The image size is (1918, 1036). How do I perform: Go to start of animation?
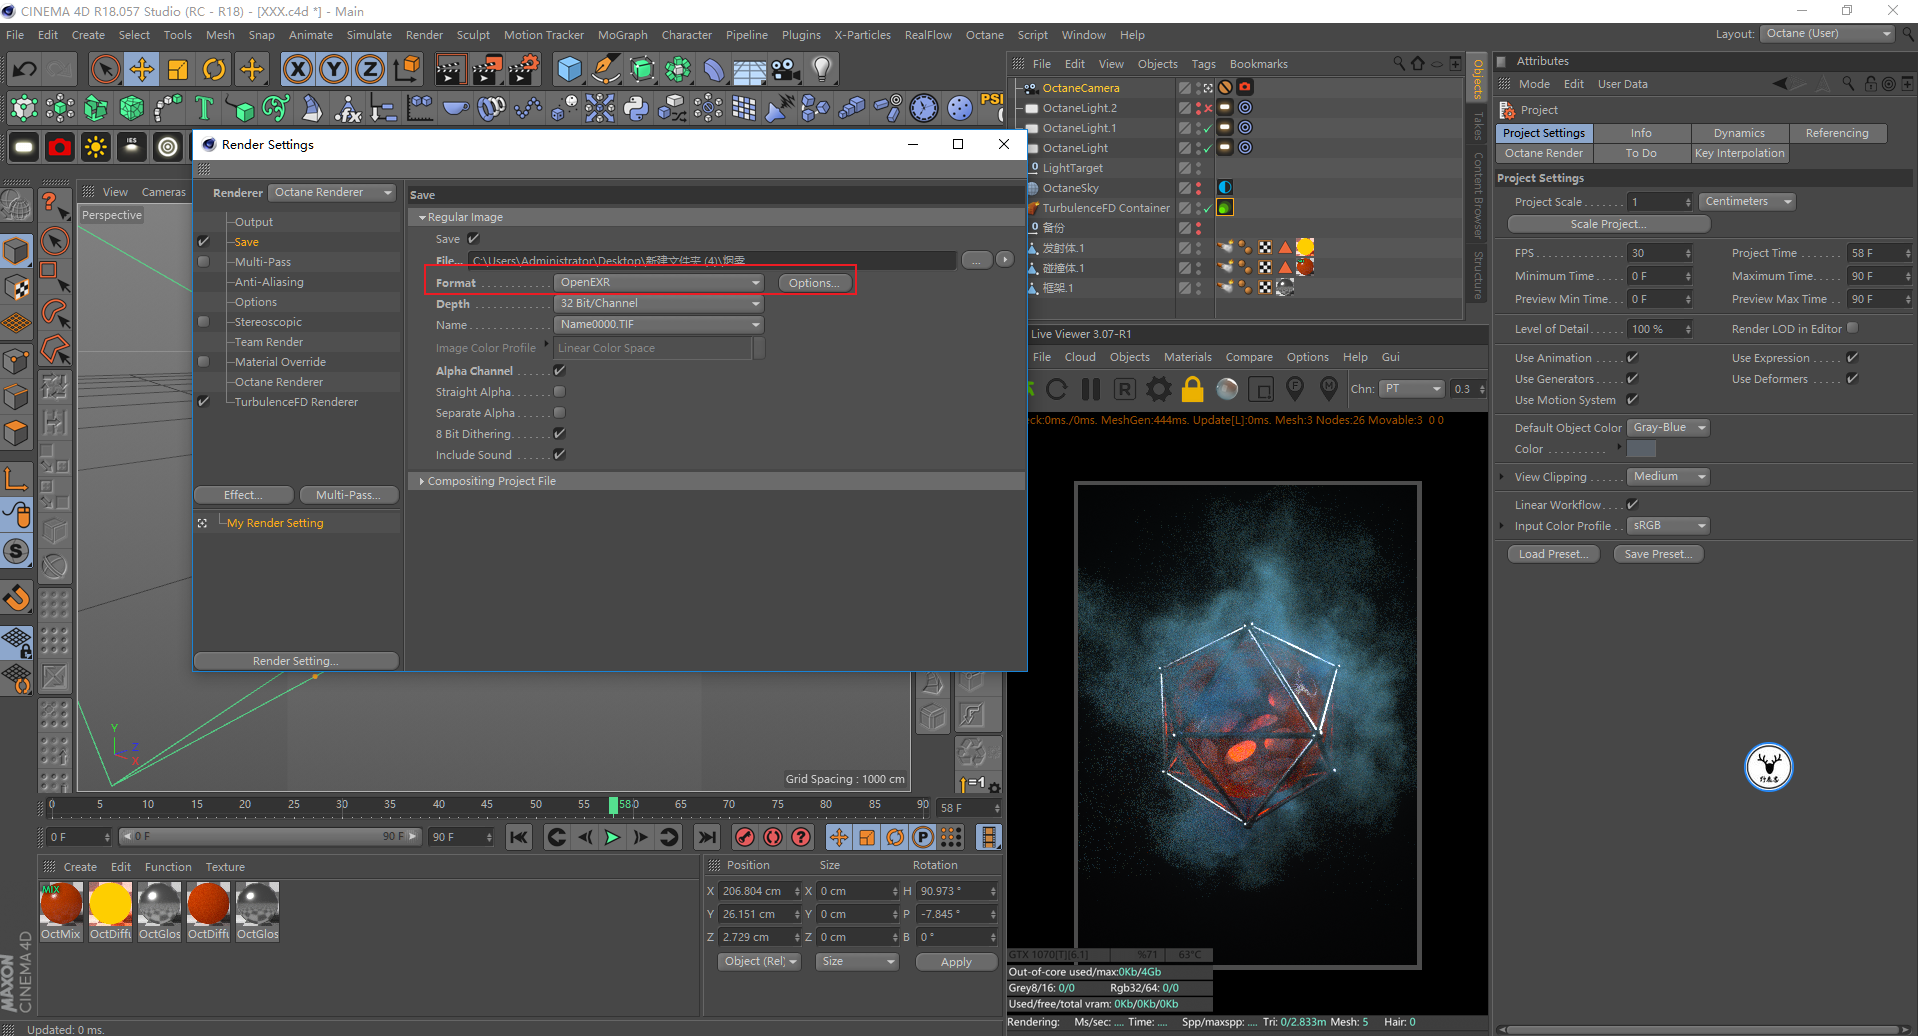[x=519, y=837]
